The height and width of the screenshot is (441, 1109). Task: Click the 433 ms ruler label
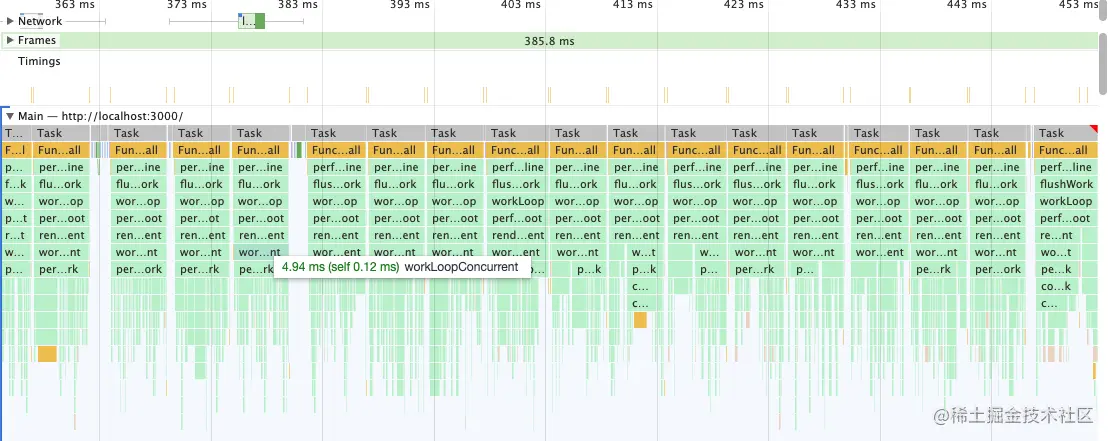pos(855,5)
